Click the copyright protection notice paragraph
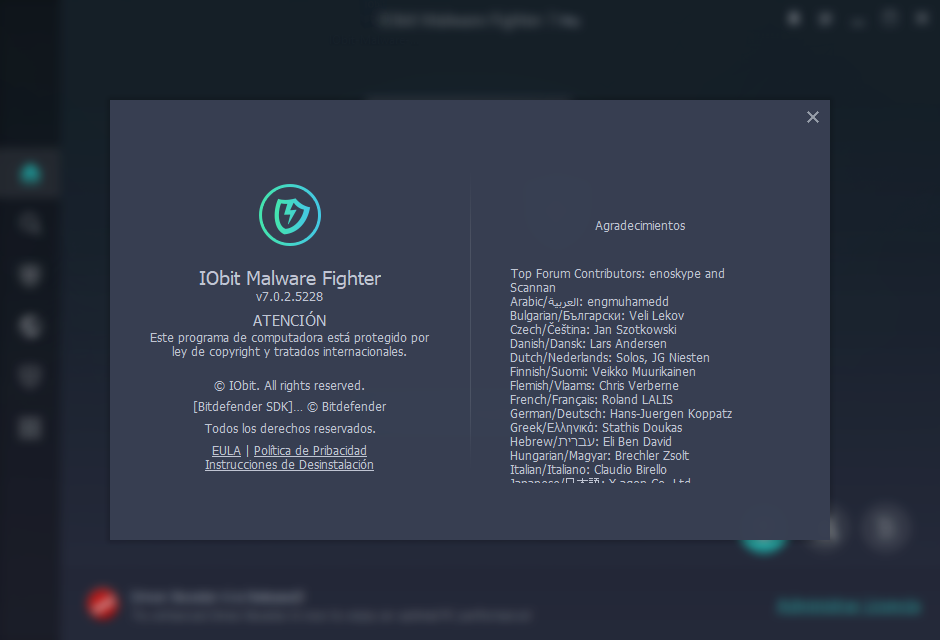This screenshot has height=640, width=940. click(290, 345)
